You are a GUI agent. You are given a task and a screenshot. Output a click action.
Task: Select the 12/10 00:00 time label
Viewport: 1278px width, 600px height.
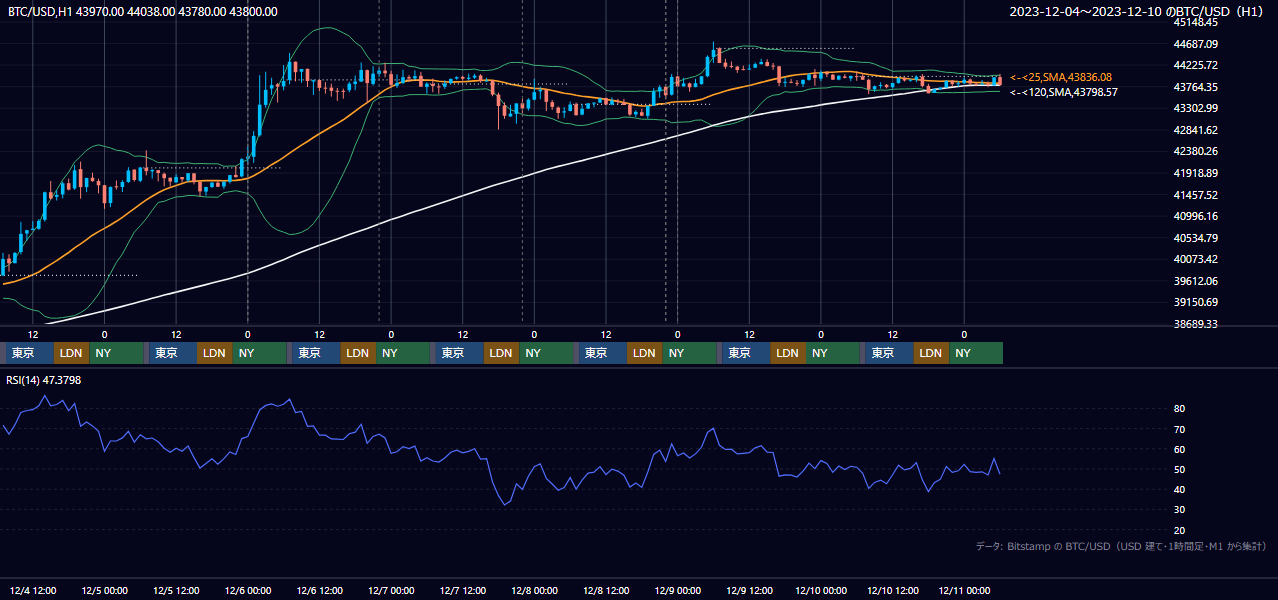[x=821, y=591]
